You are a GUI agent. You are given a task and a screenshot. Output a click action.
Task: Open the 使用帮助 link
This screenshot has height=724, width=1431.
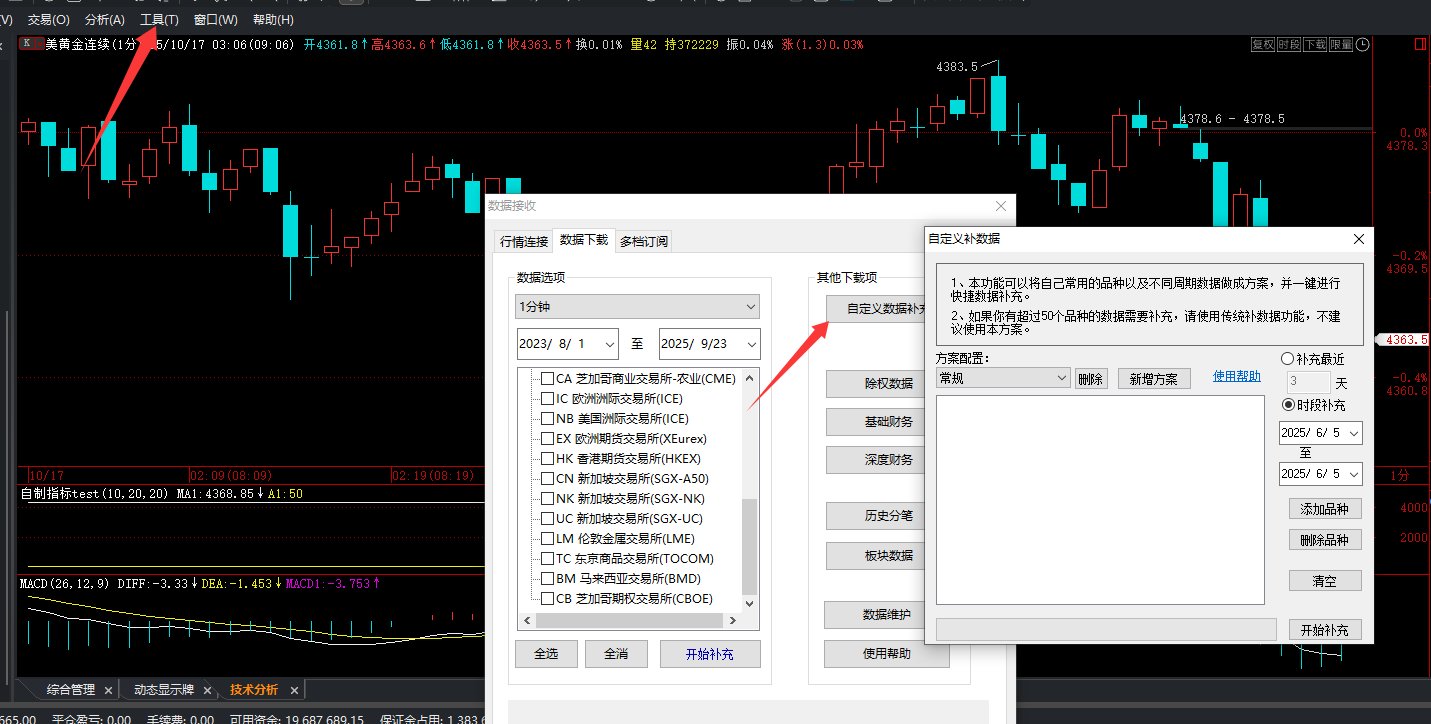1236,377
